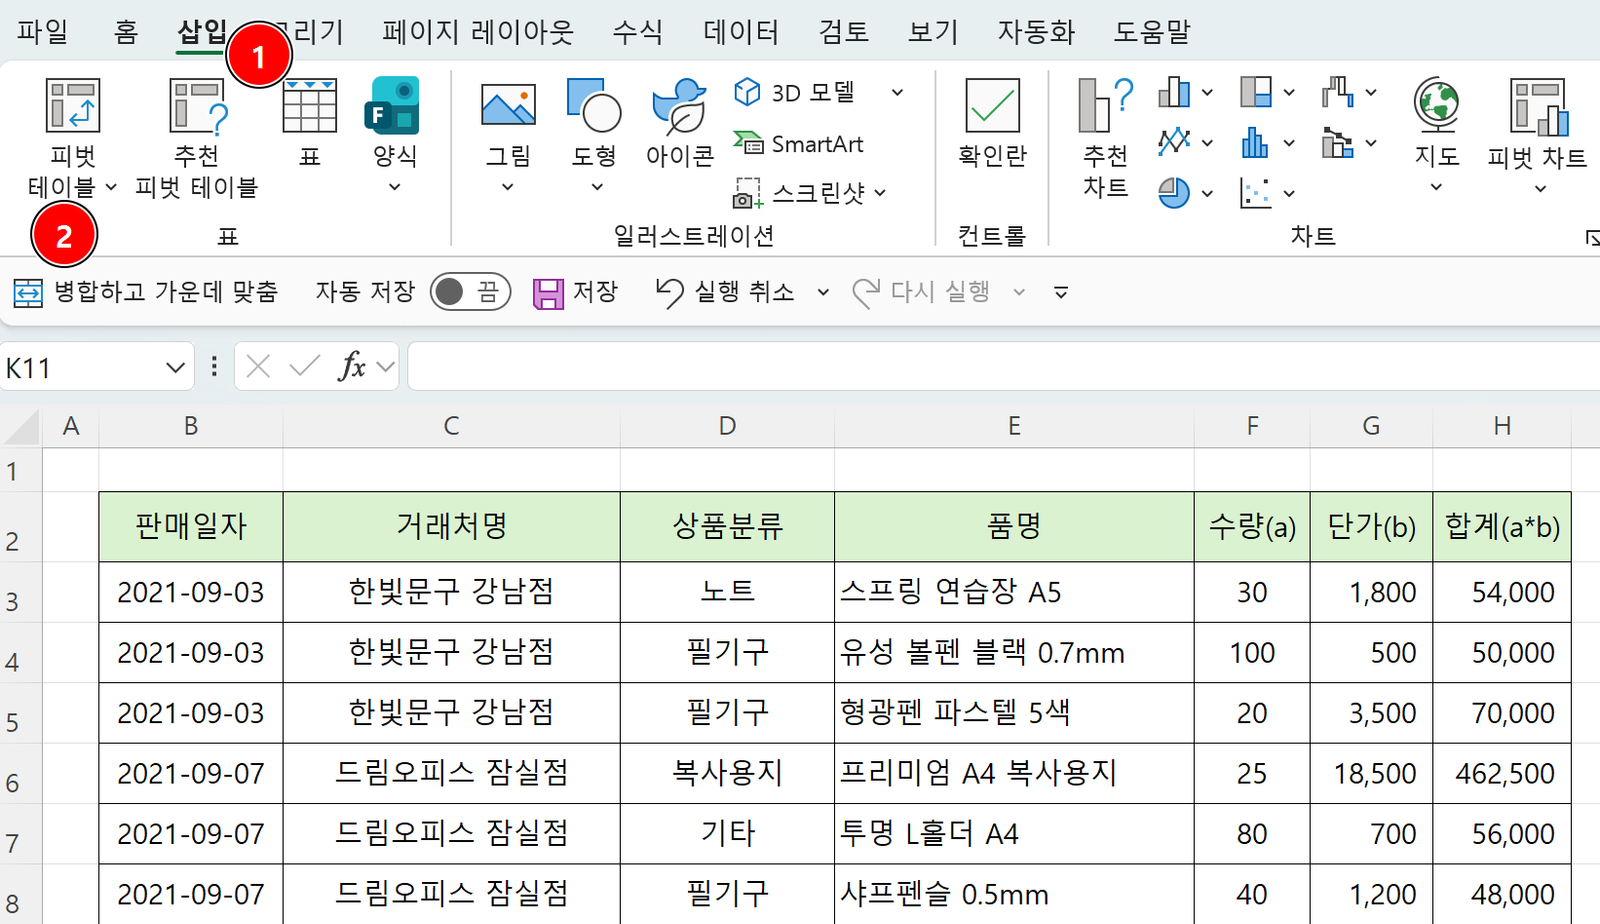1600x924 pixels.
Task: Click the 저장 (Save) button
Action: [576, 292]
